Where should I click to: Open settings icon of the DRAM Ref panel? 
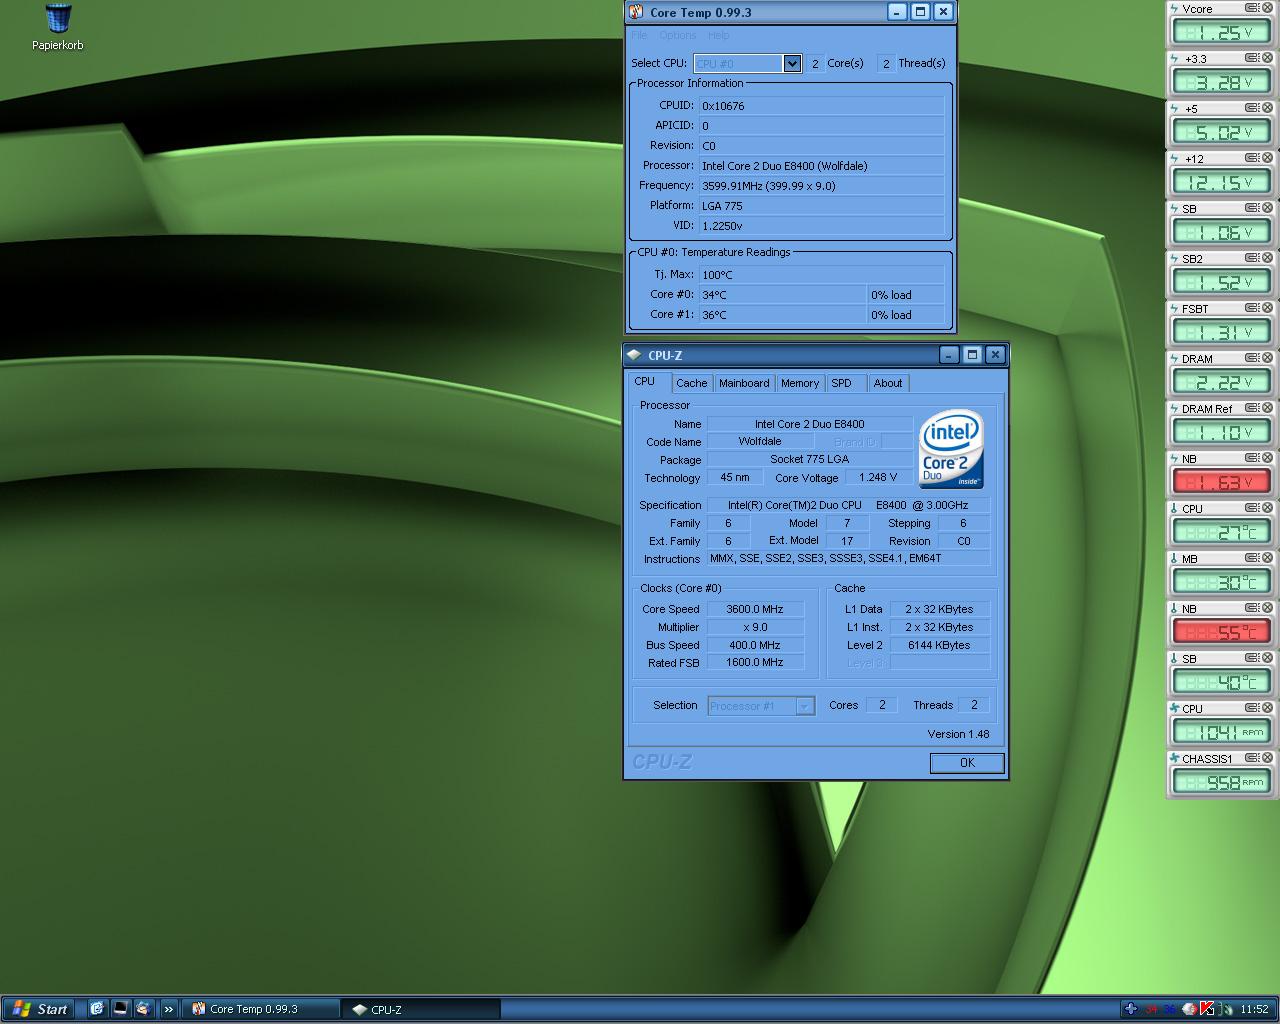pyautogui.click(x=1252, y=408)
